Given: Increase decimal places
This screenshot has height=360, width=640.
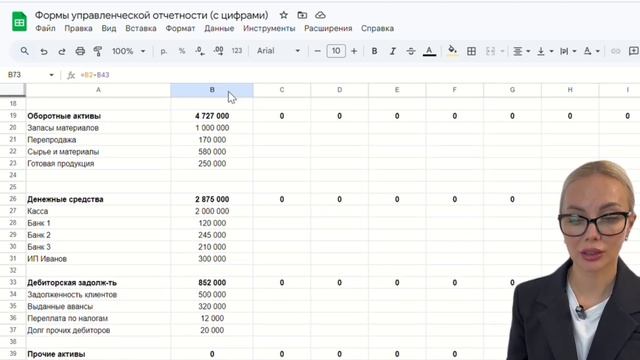Looking at the screenshot, I should point(219,51).
